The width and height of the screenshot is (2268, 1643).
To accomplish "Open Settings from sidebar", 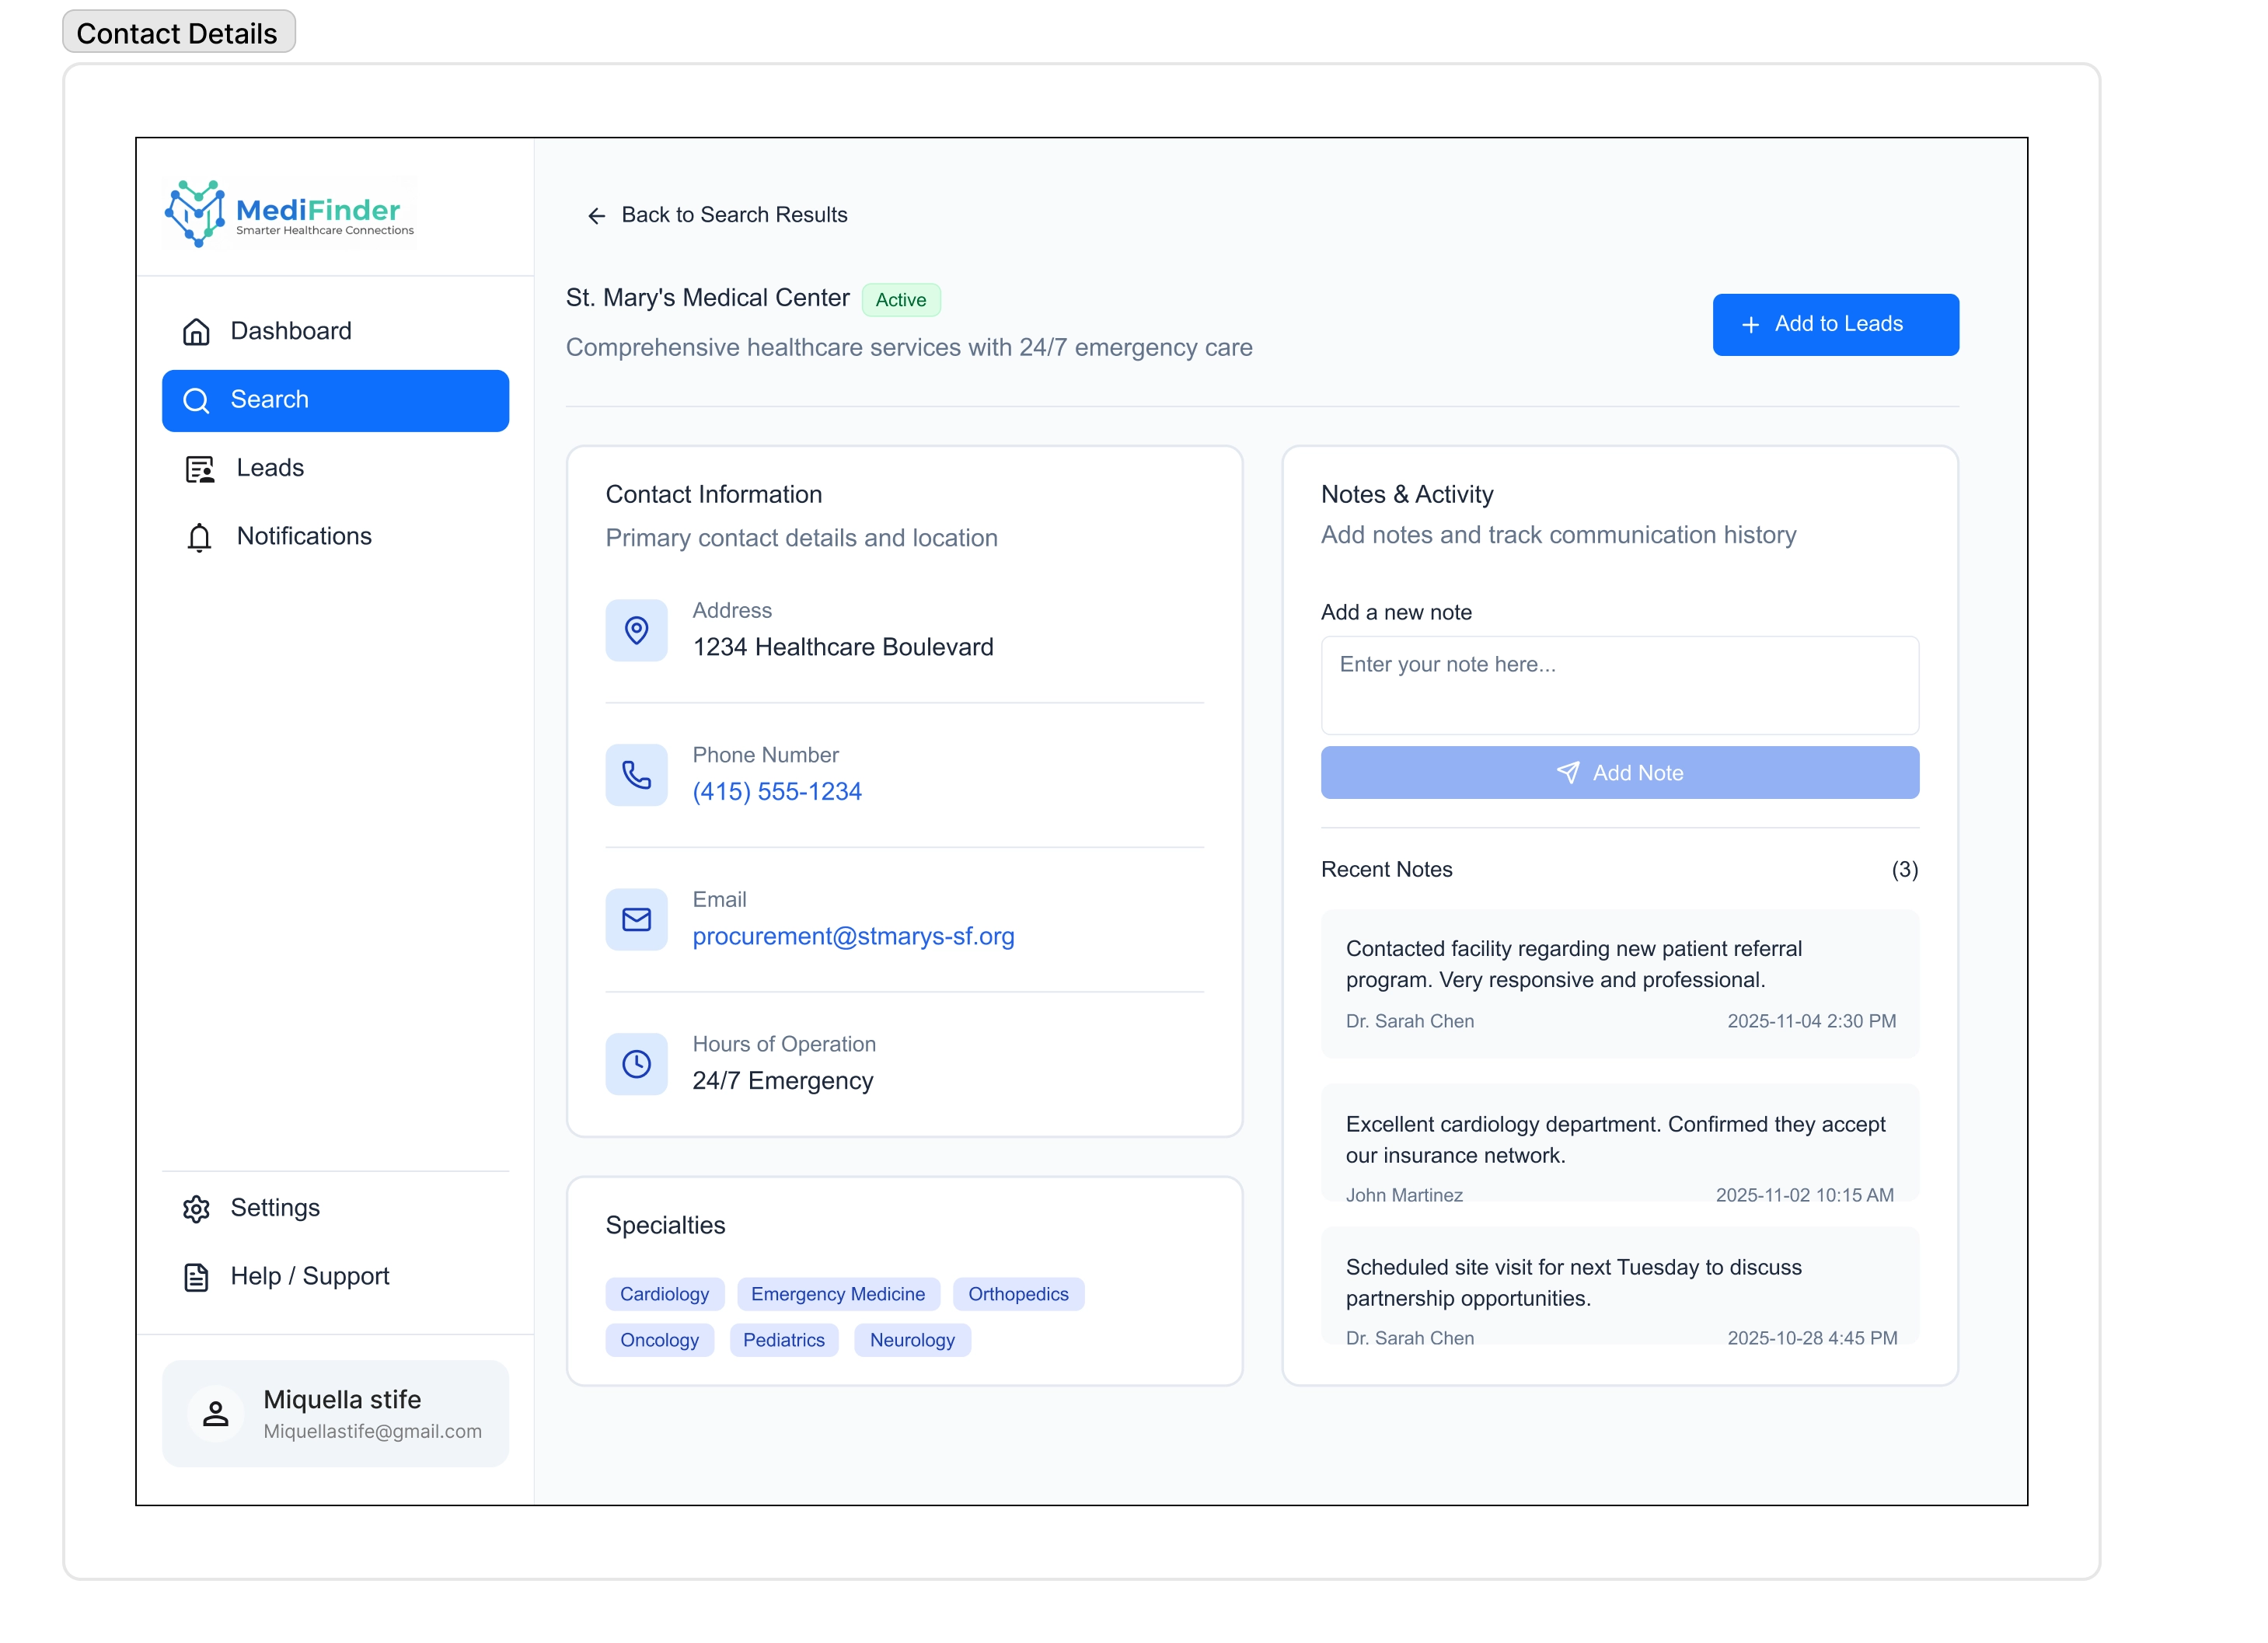I will tap(274, 1208).
